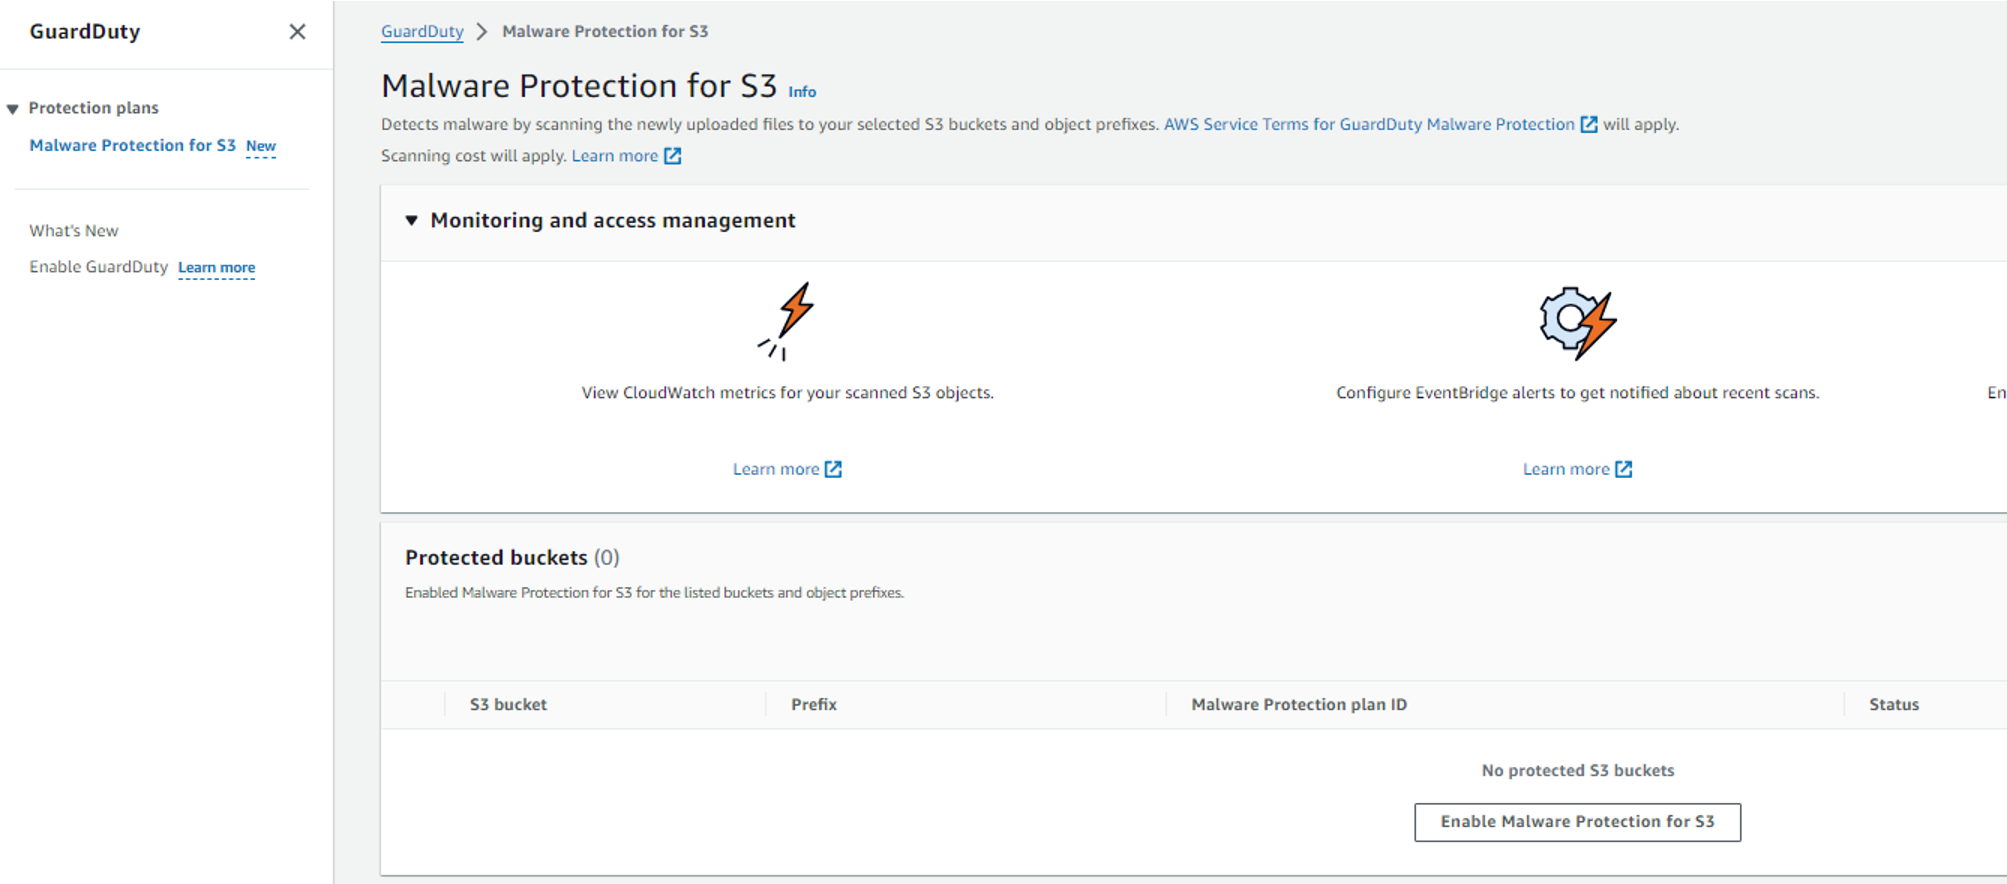Open What's New in sidebar
2007x884 pixels.
(74, 231)
